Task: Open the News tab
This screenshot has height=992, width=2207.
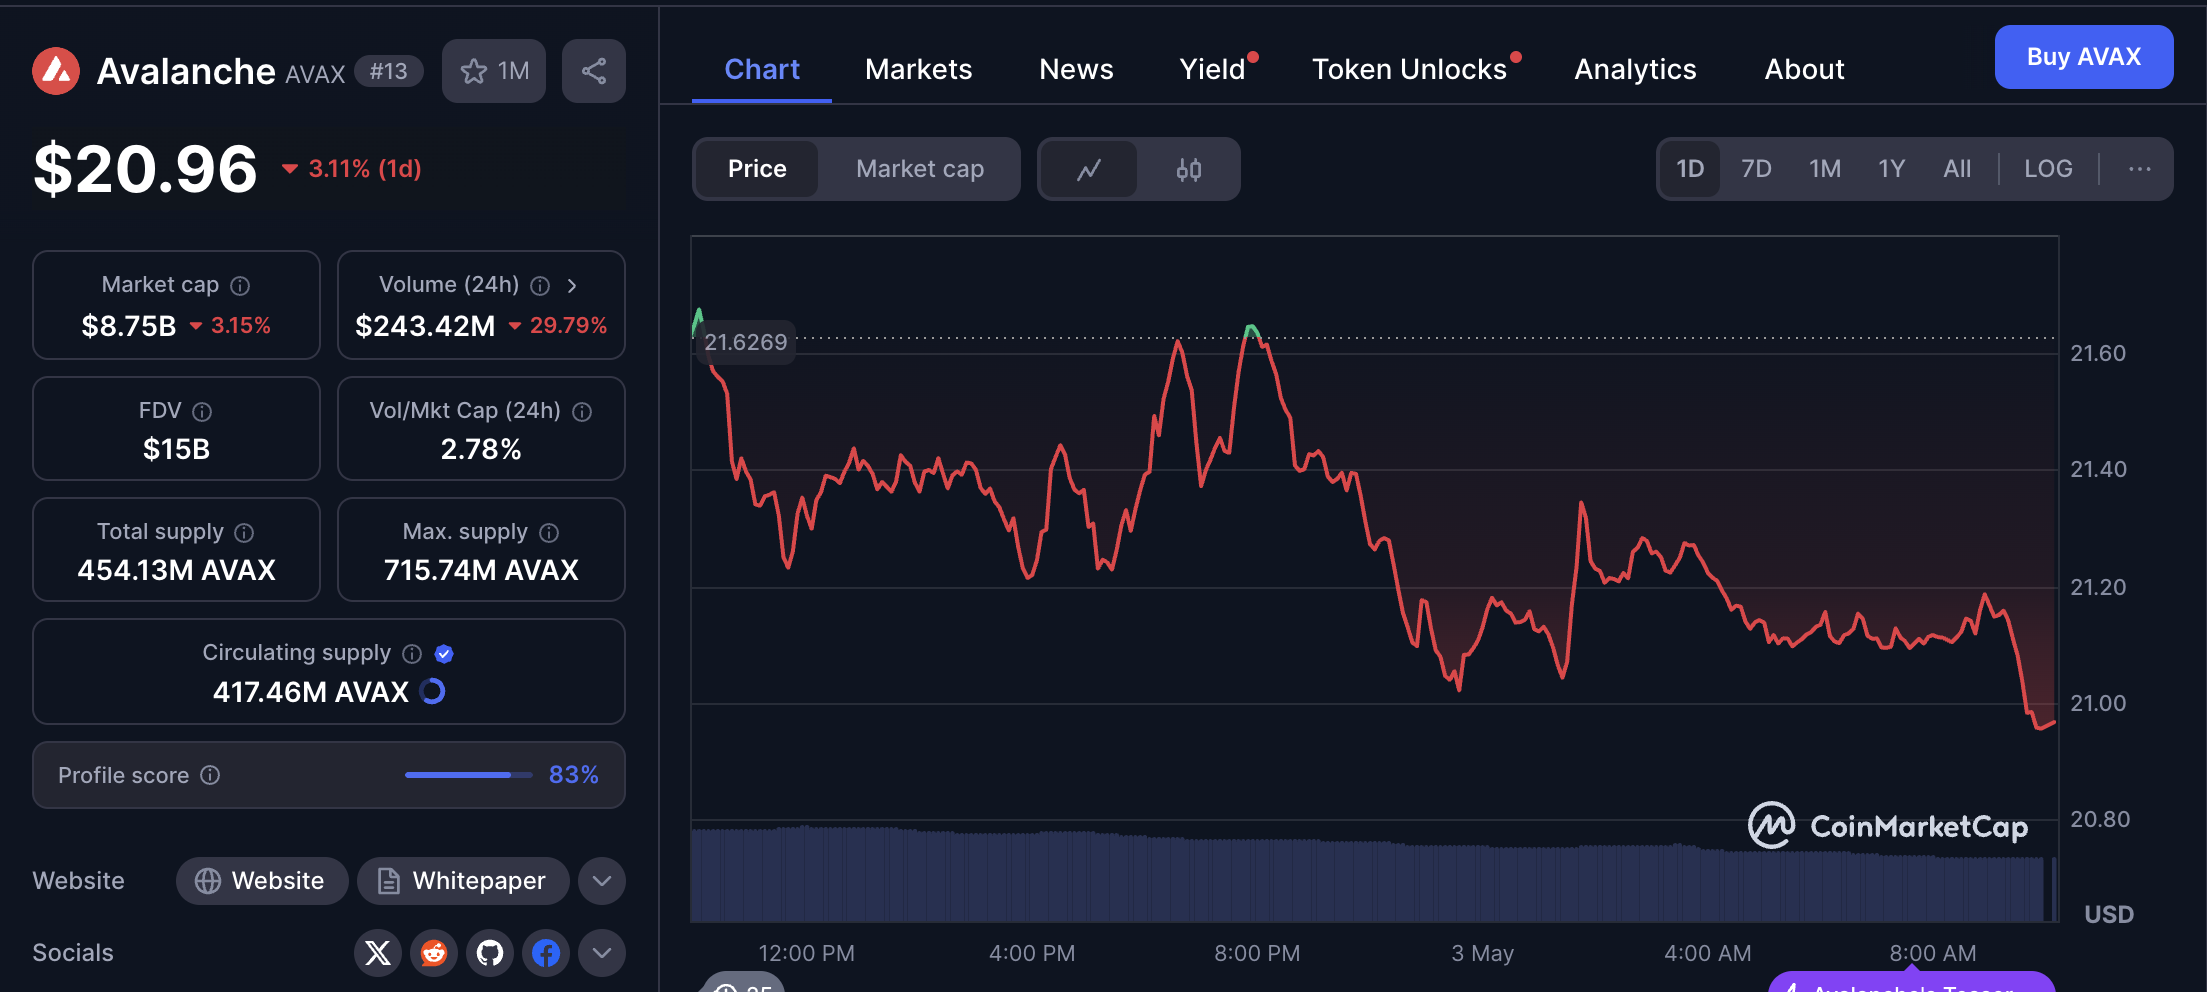Action: click(x=1076, y=69)
